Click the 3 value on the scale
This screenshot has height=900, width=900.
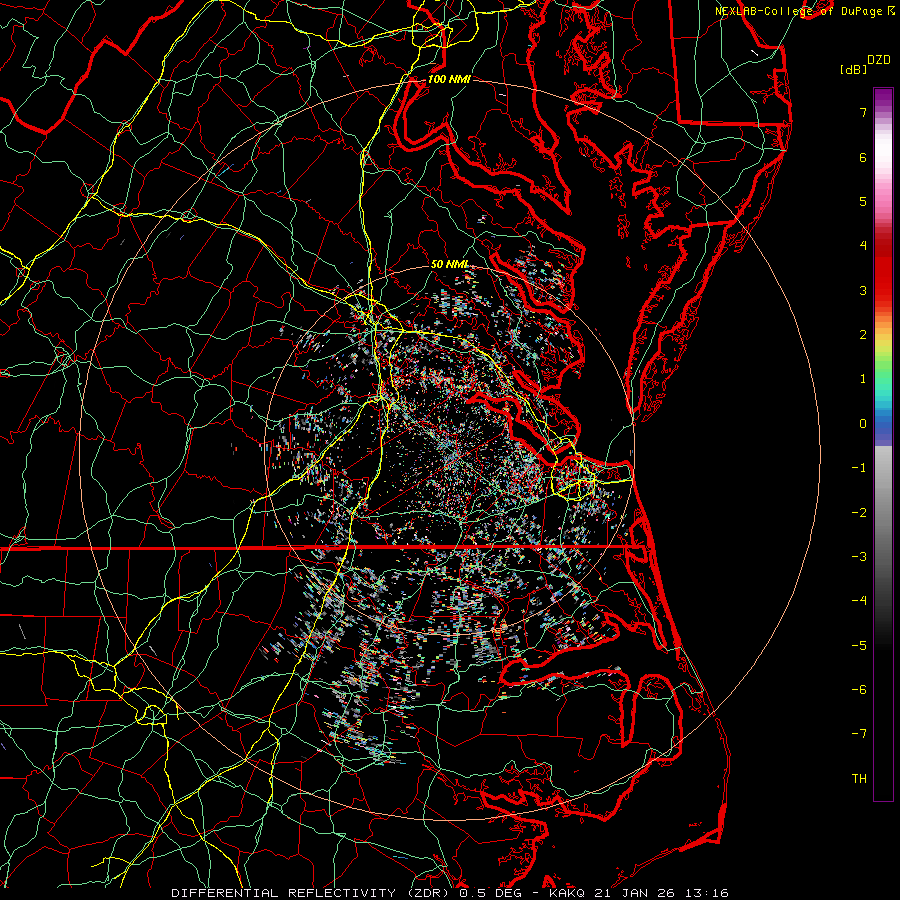[863, 290]
